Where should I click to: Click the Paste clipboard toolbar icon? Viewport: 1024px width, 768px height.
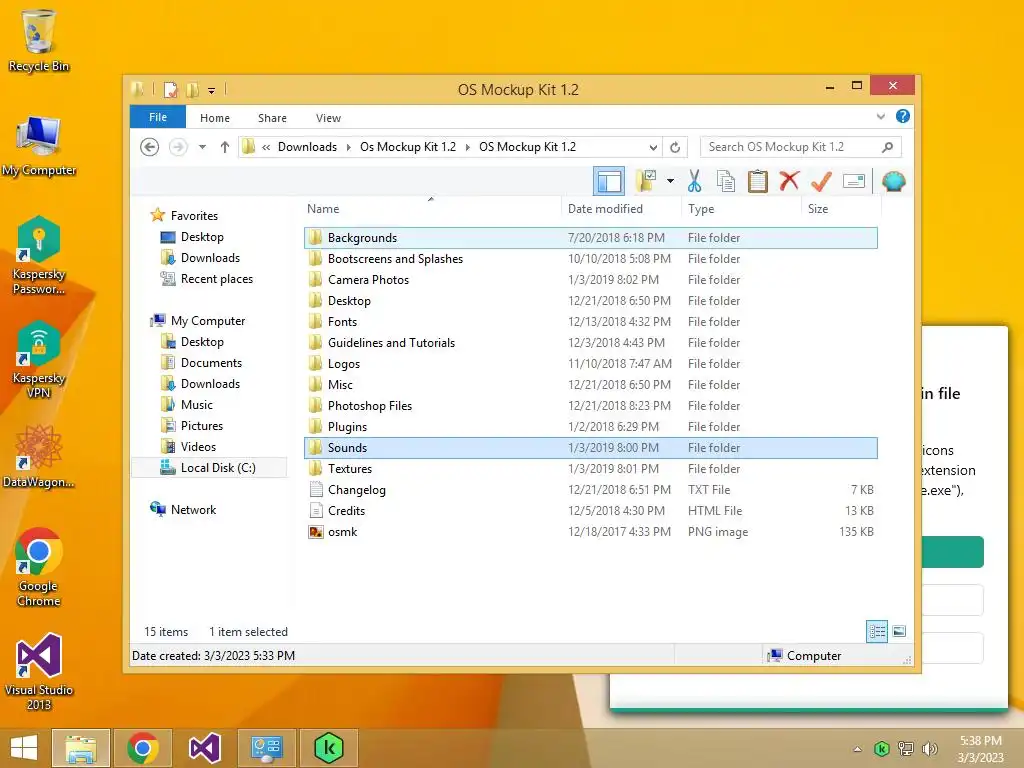[758, 182]
